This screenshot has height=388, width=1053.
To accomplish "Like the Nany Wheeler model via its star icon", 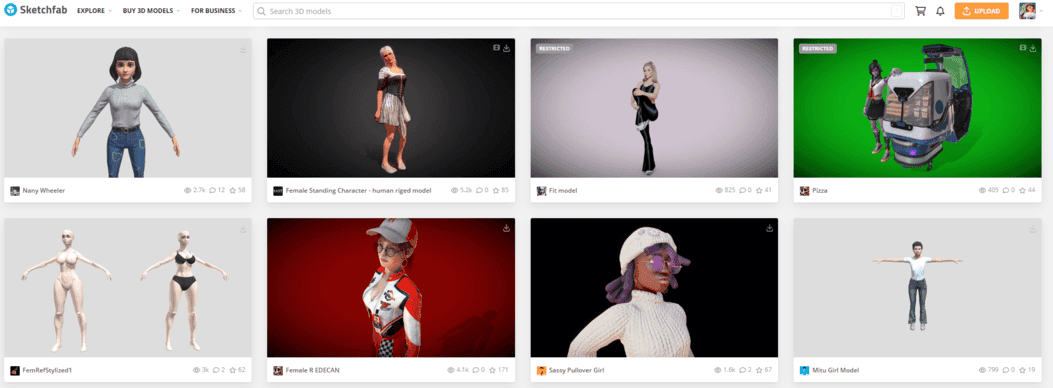I will (232, 191).
